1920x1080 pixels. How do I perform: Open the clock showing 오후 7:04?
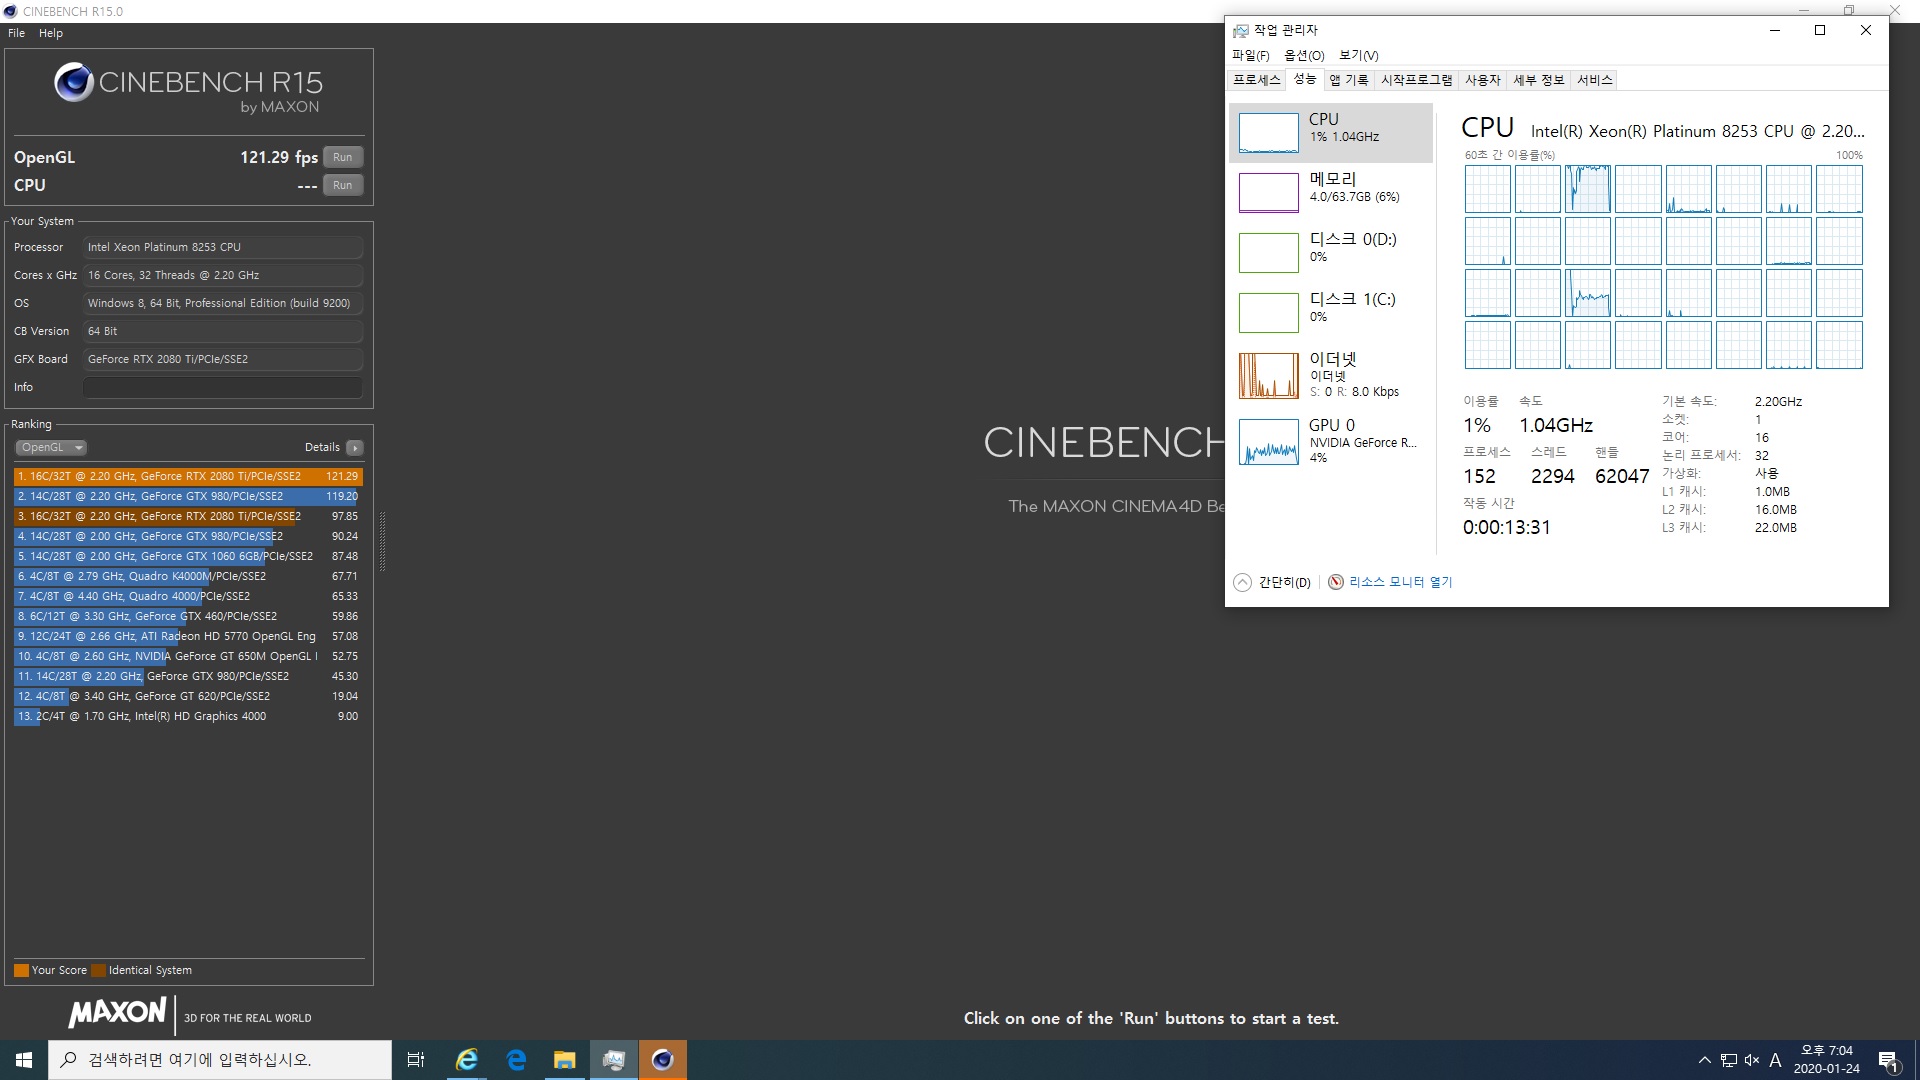1827,1060
